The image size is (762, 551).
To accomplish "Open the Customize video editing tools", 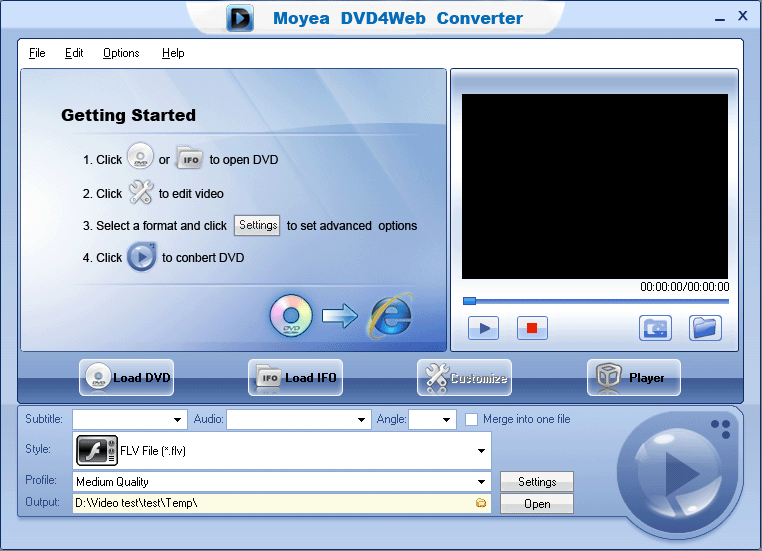I will (x=464, y=377).
